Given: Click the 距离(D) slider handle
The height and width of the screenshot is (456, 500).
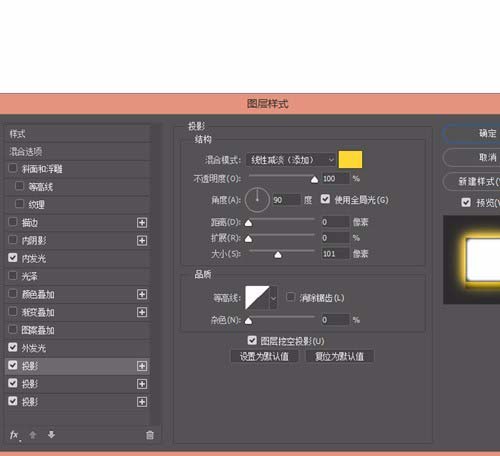Looking at the screenshot, I should [x=248, y=223].
